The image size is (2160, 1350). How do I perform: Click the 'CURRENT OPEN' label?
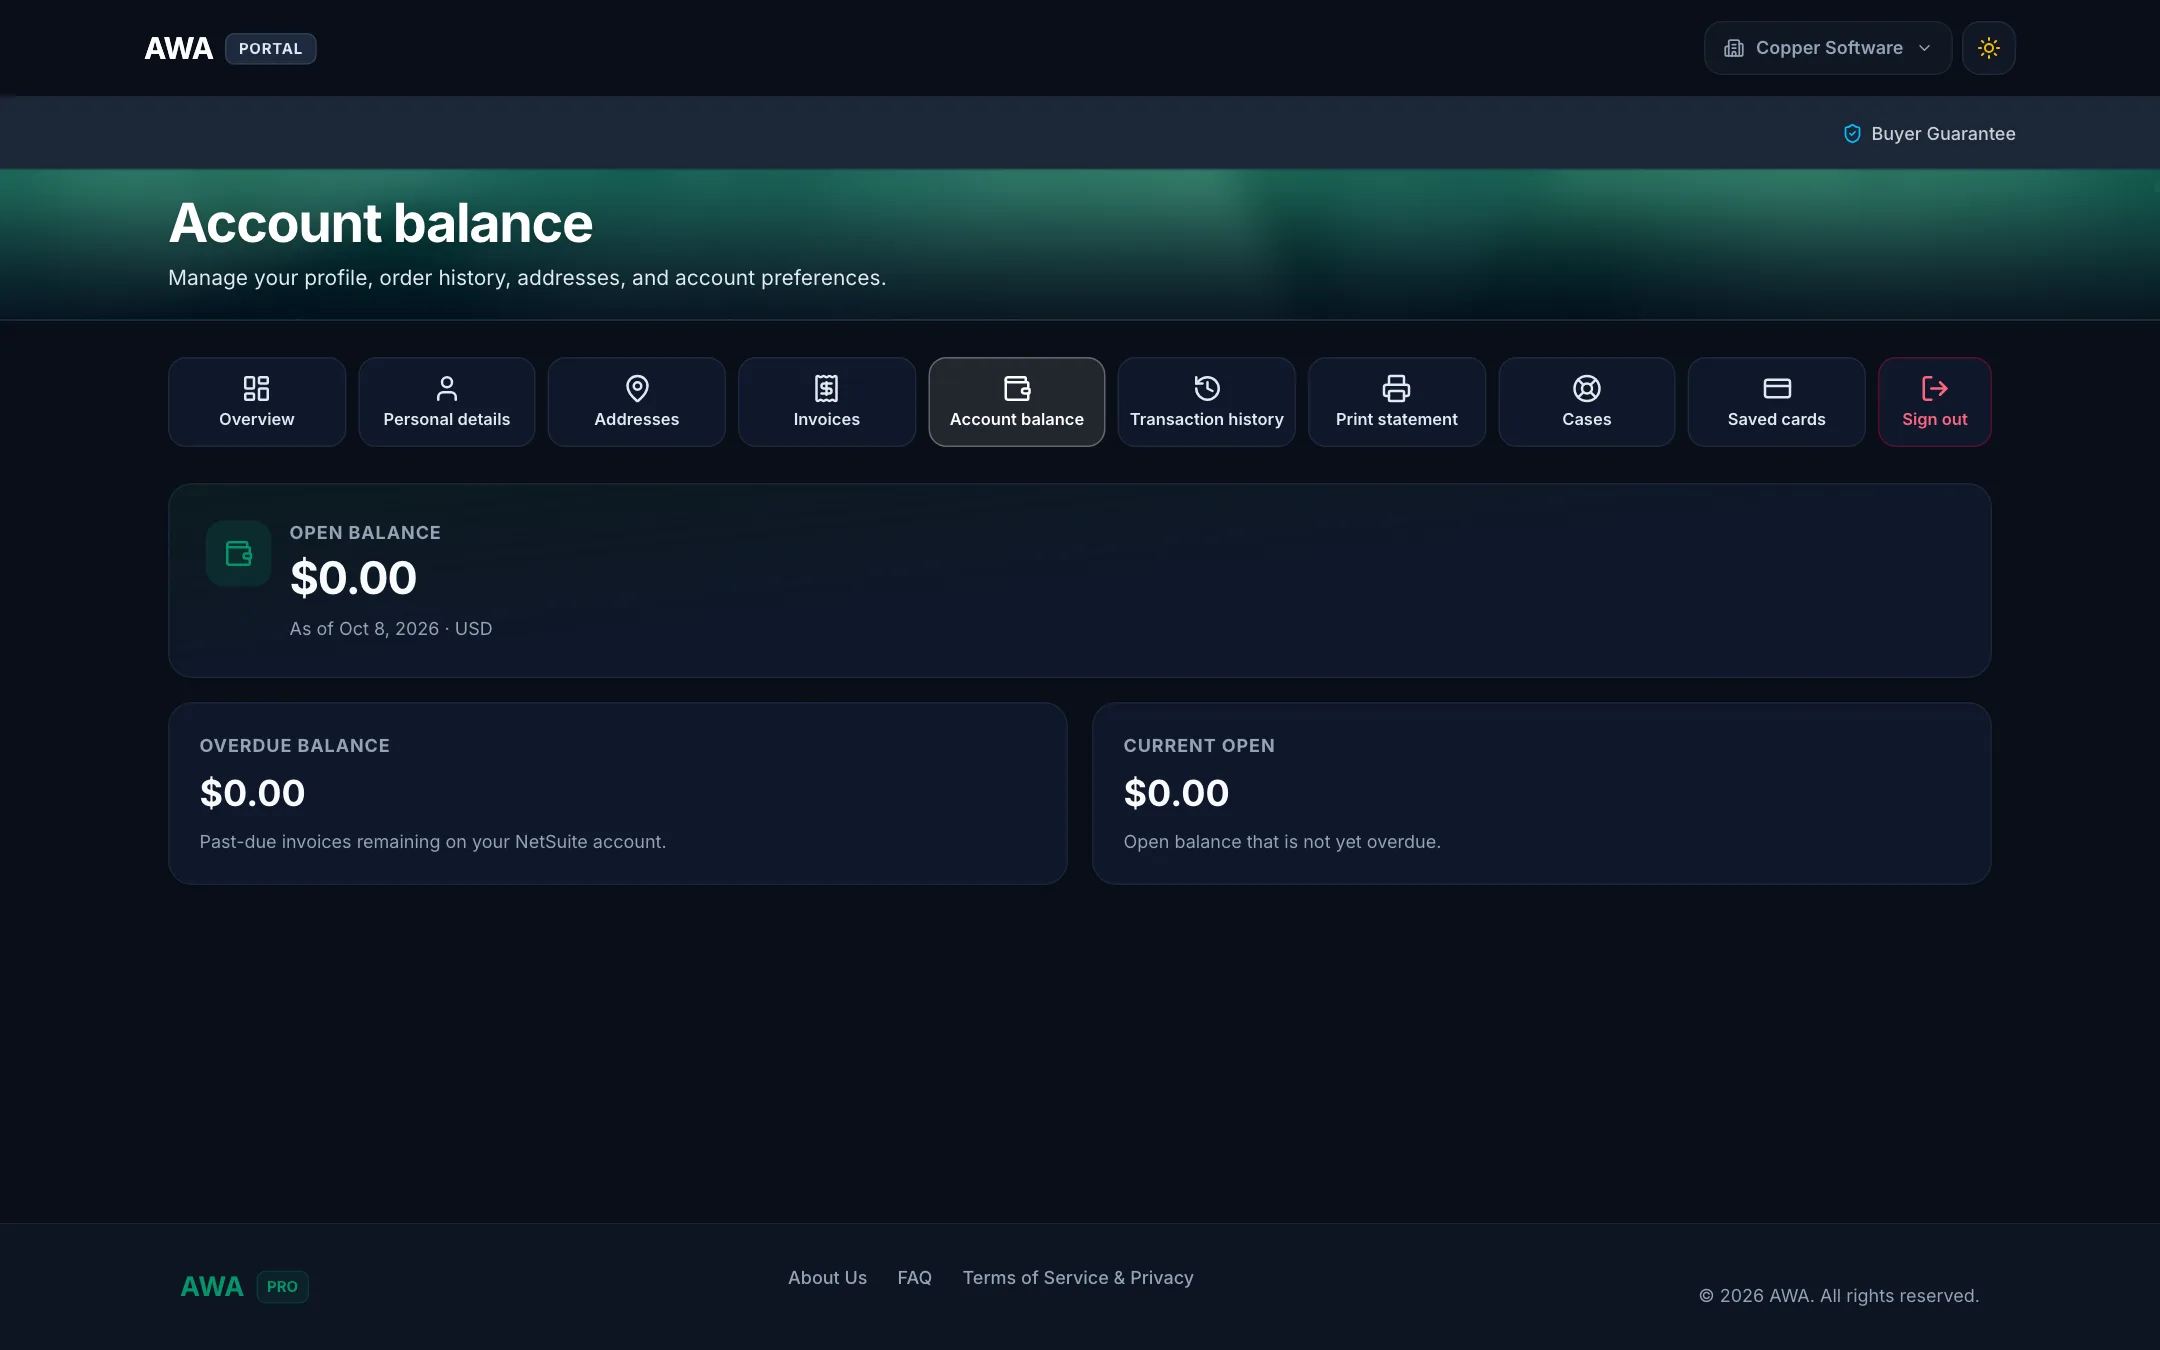(1199, 746)
